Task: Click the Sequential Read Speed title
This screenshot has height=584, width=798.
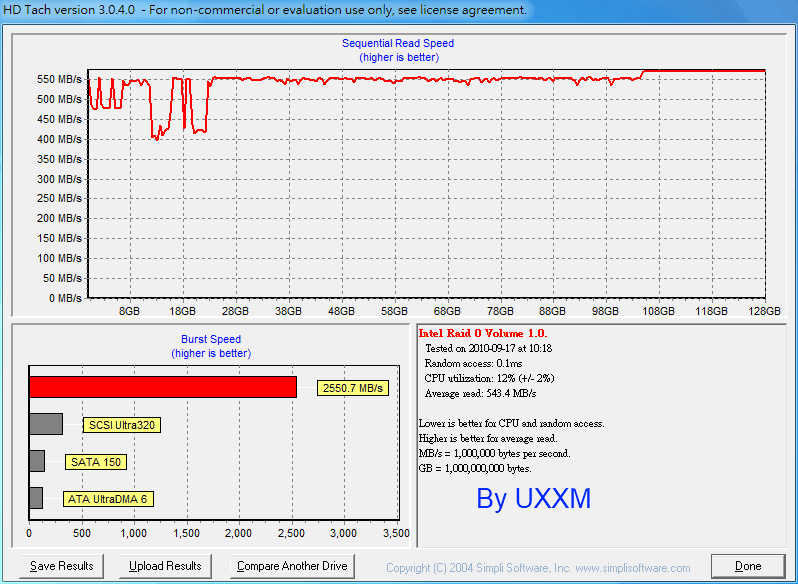Action: click(x=398, y=43)
